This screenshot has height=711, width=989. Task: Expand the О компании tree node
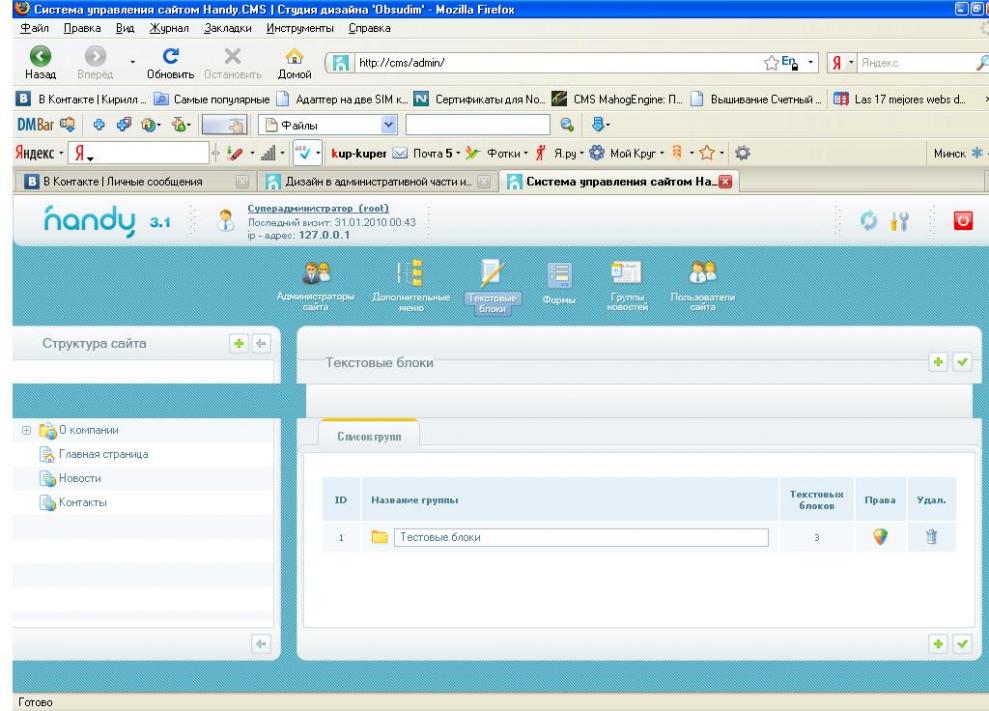pyautogui.click(x=24, y=431)
